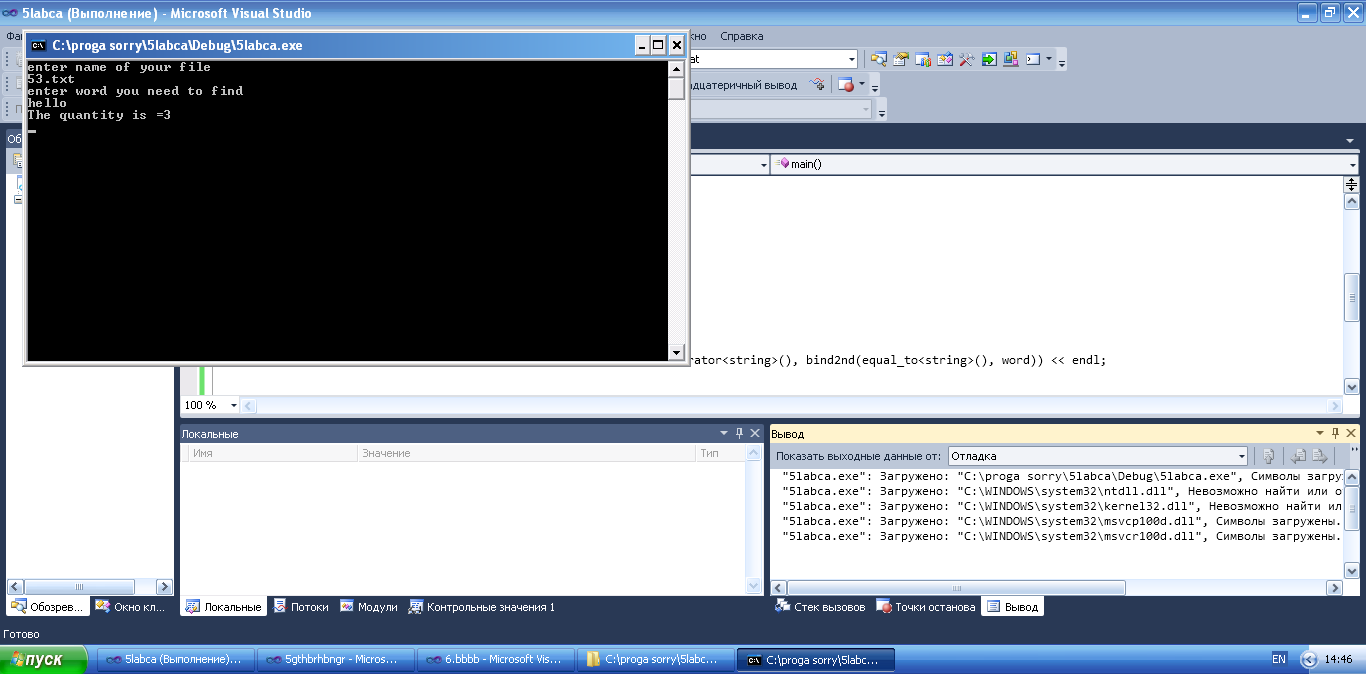This screenshot has width=1366, height=674.
Task: Click the split editor handle above scrollbar
Action: coord(1351,184)
